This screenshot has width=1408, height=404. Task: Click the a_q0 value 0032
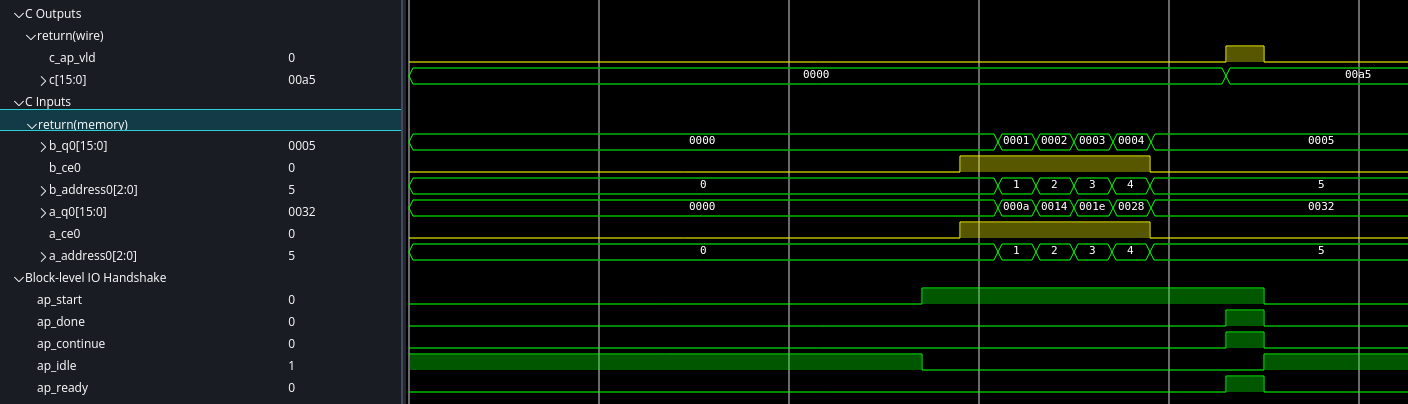(302, 212)
